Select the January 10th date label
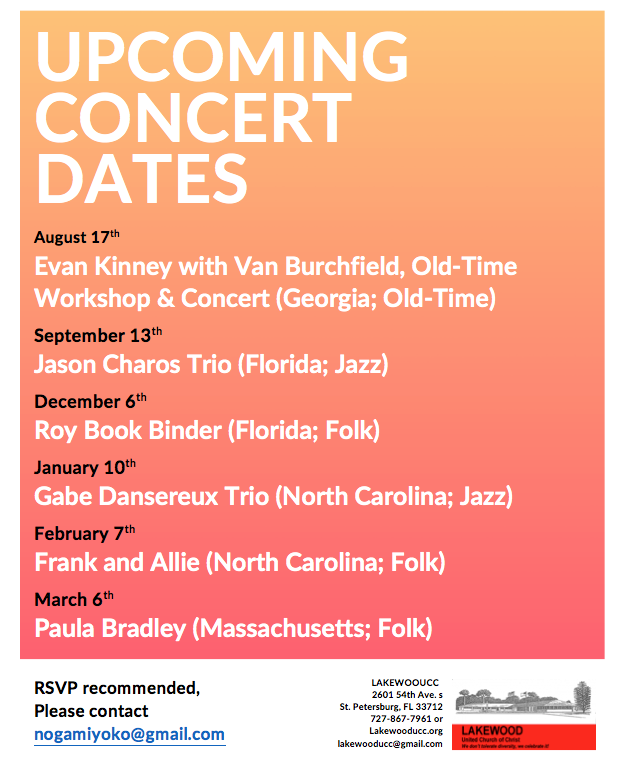 [85, 466]
